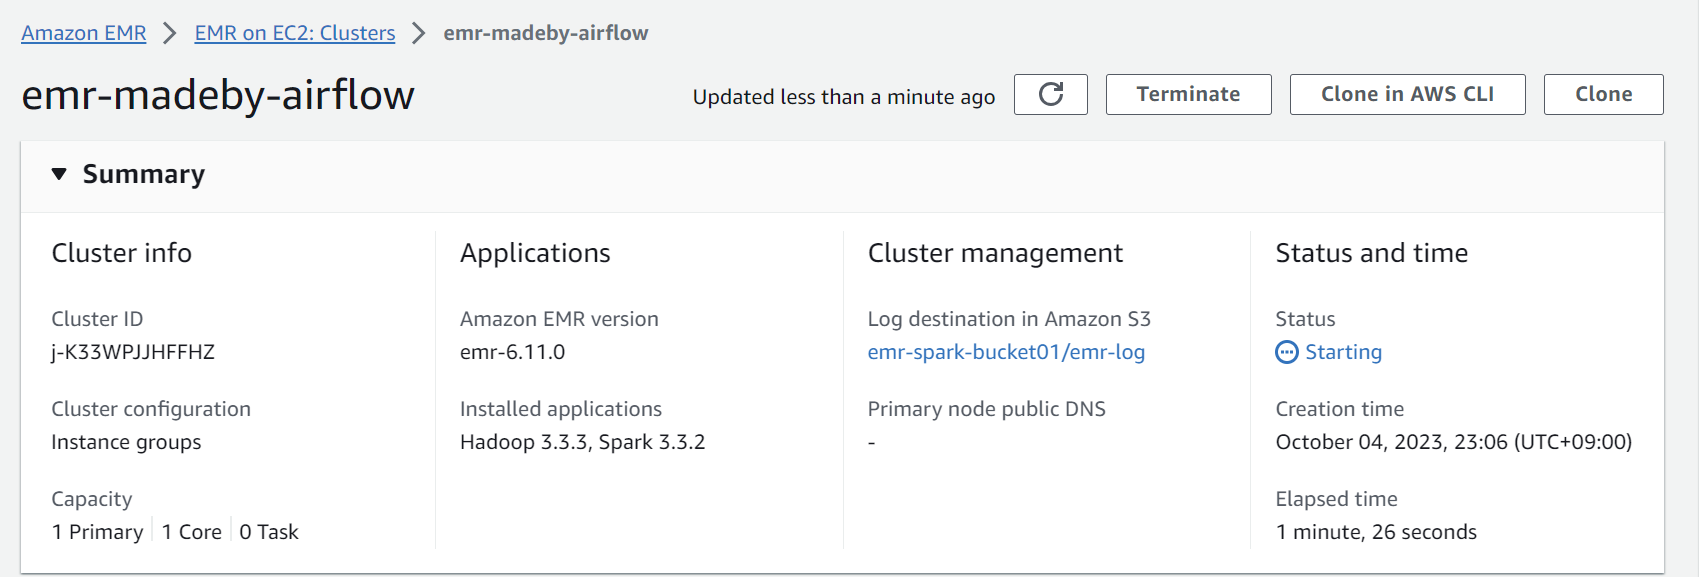Click the 0 Task capacity value
The height and width of the screenshot is (577, 1705).
[x=269, y=532]
